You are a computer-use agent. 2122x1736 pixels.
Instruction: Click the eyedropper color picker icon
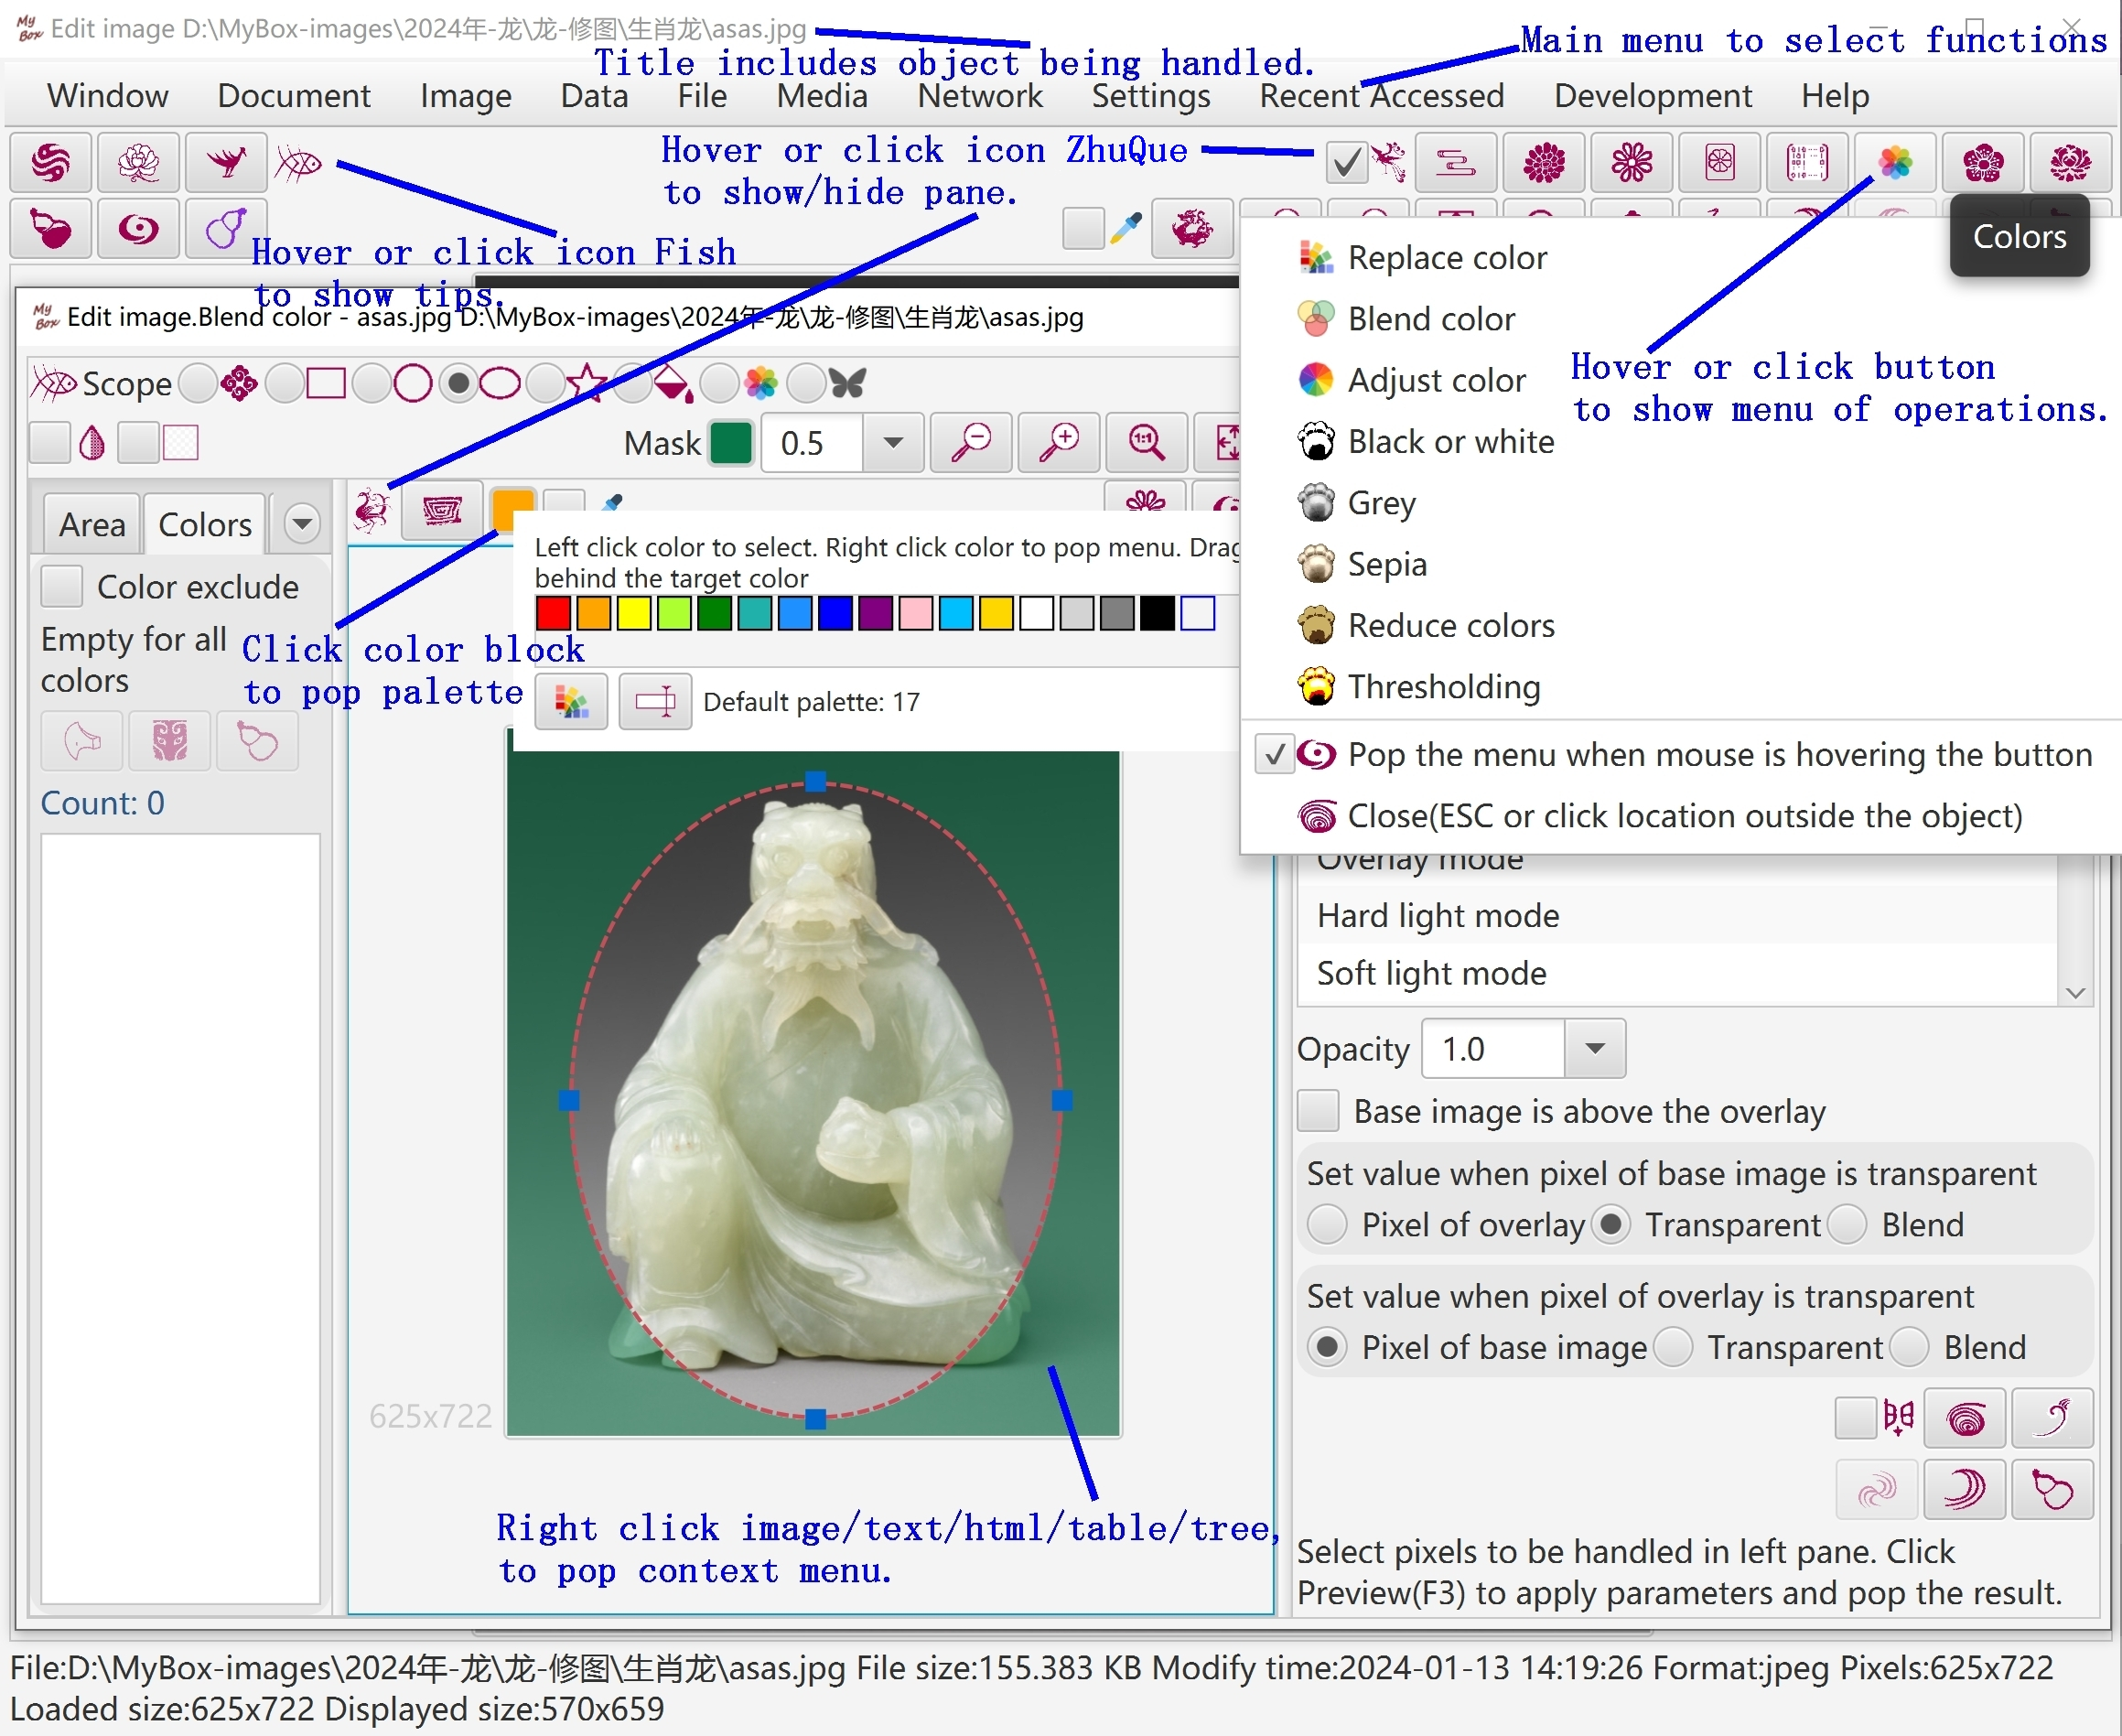coord(1126,229)
